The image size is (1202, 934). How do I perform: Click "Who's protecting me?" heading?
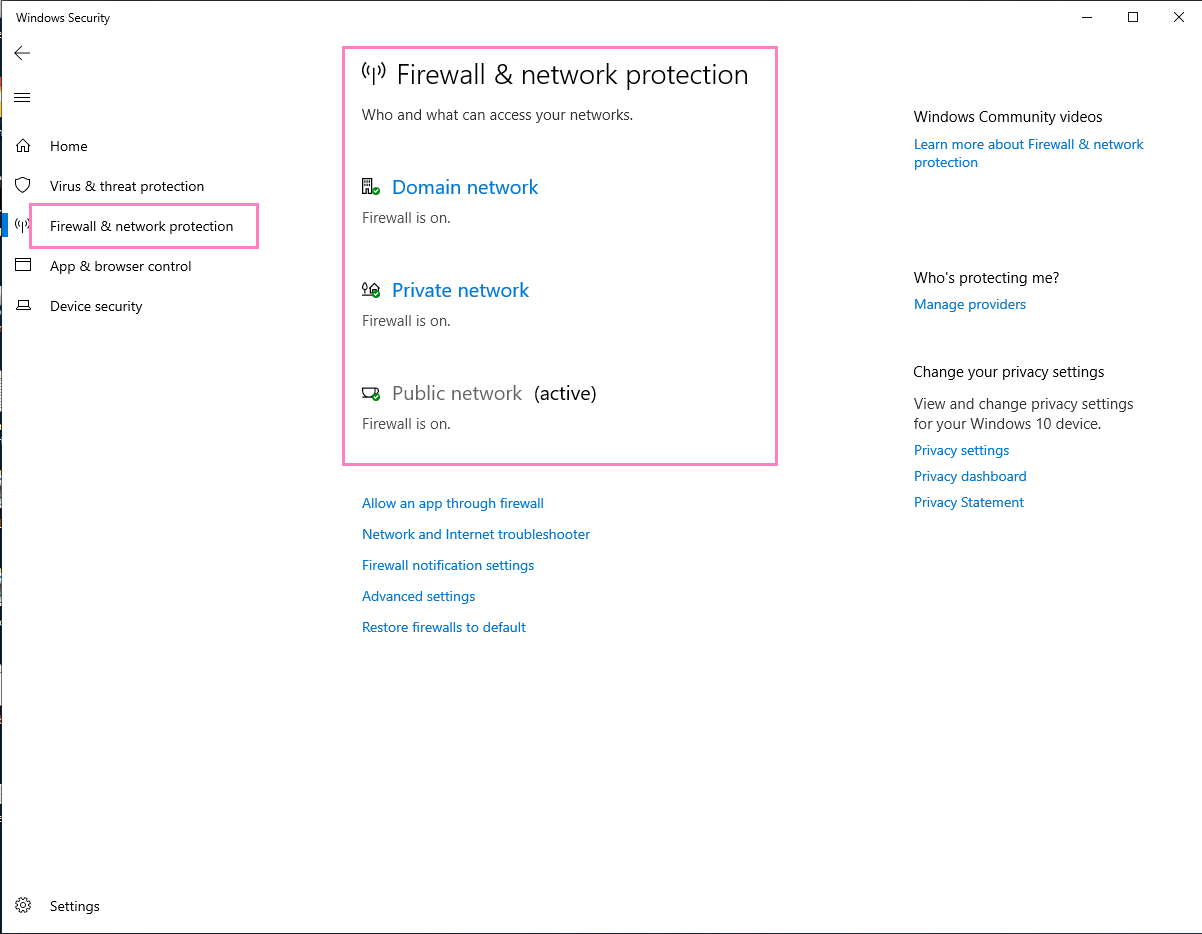[x=986, y=277]
